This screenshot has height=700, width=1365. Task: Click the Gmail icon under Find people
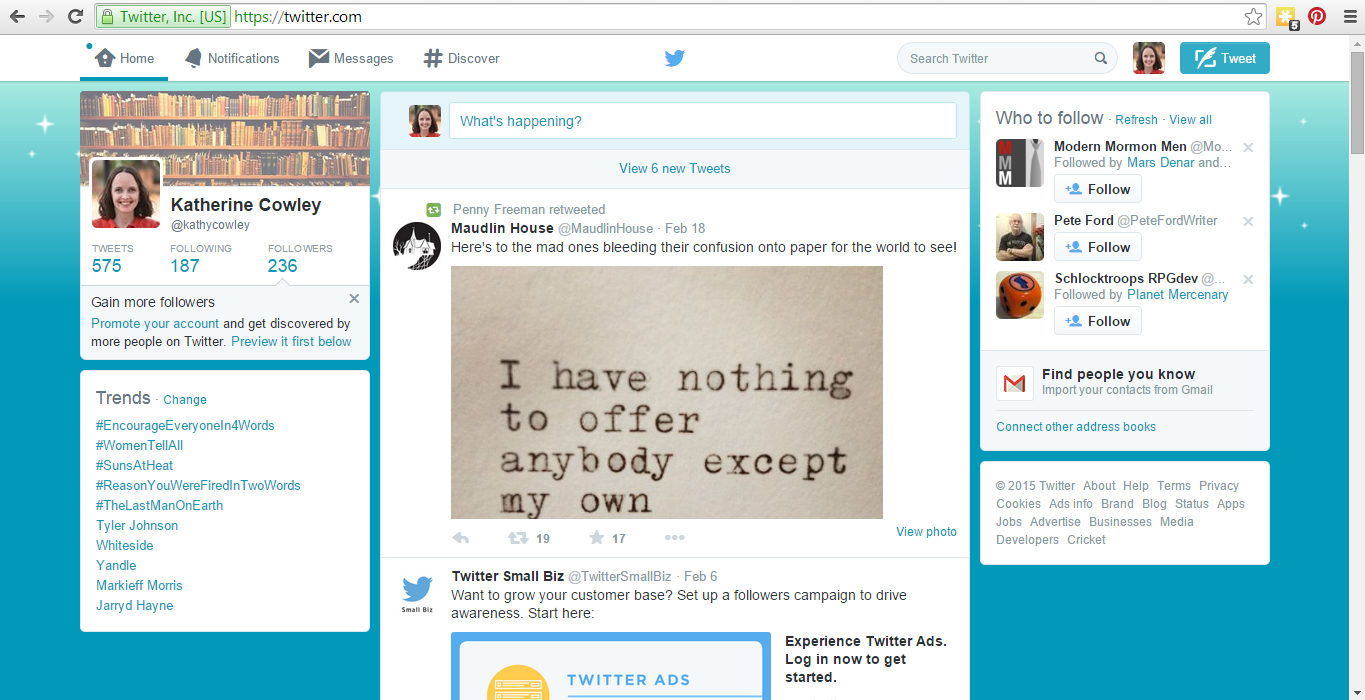click(x=1015, y=383)
